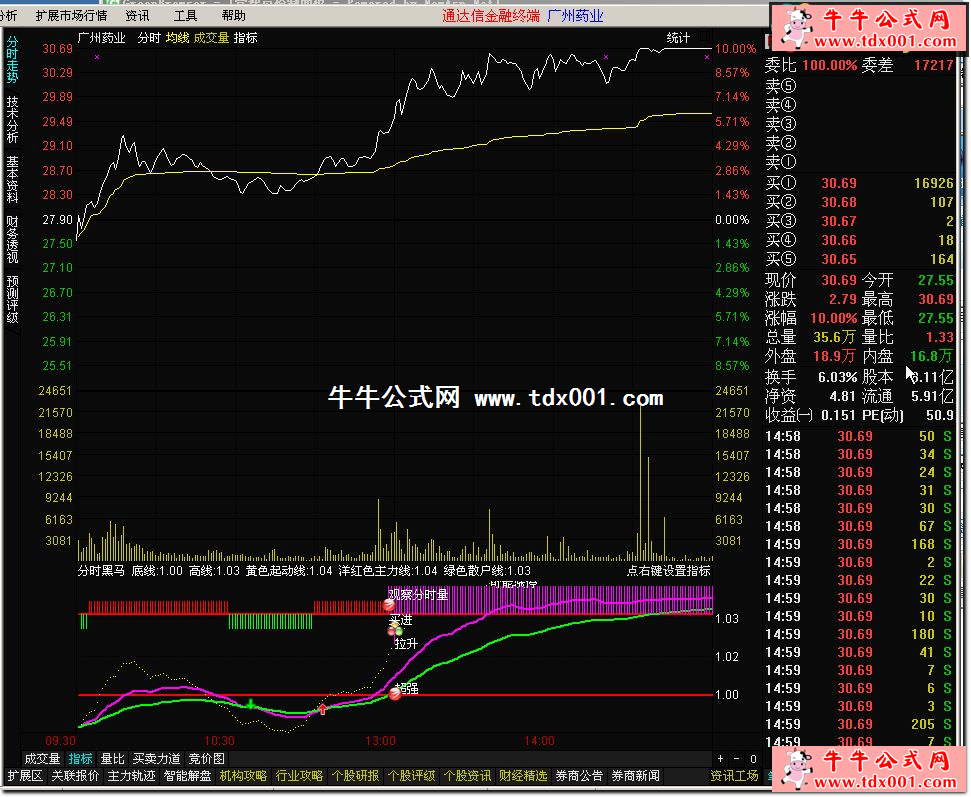
Task: Click the 底线:1.00 legend text
Action: click(157, 571)
